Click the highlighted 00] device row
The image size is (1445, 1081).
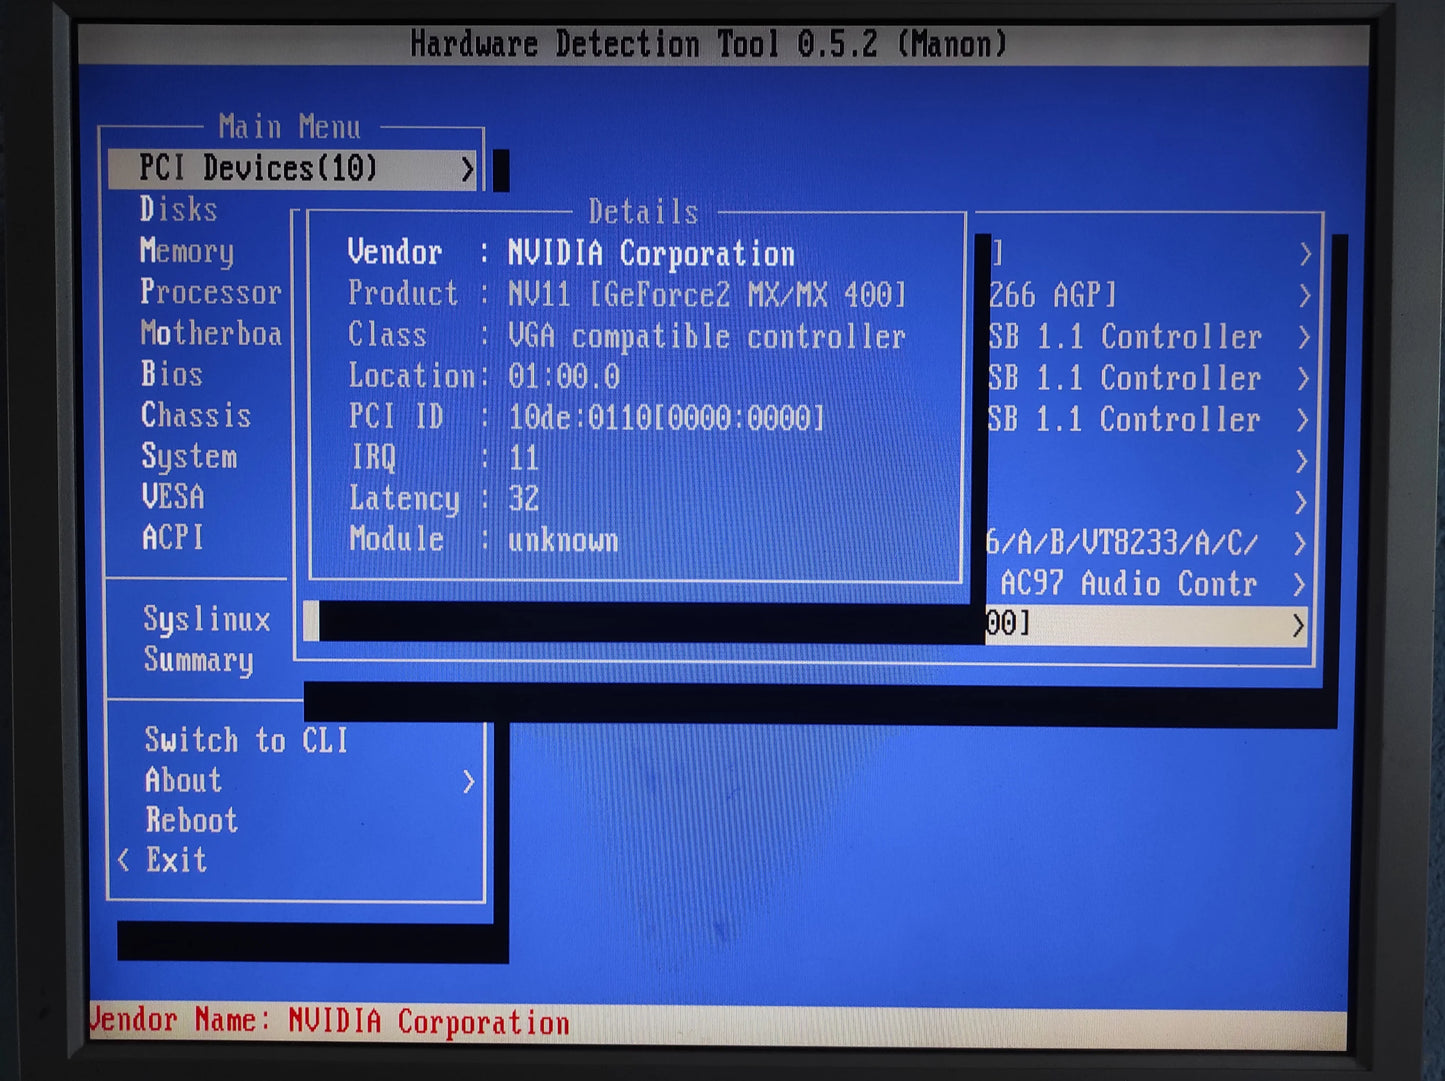pyautogui.click(x=1147, y=625)
